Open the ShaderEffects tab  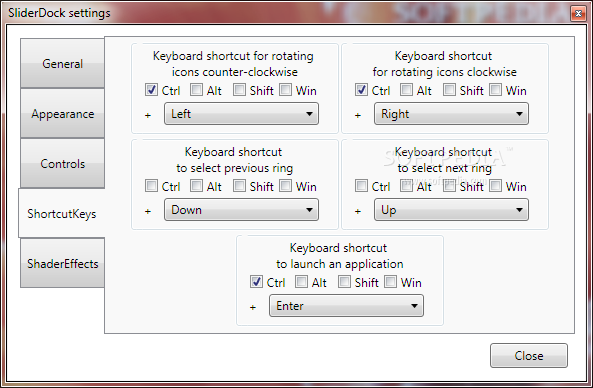click(62, 263)
